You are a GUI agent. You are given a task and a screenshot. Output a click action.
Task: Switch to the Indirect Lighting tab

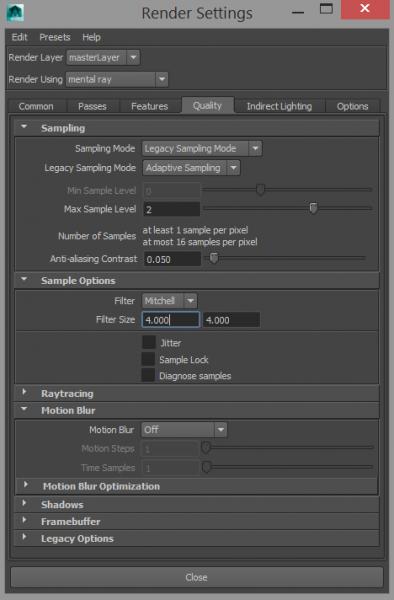click(x=279, y=106)
